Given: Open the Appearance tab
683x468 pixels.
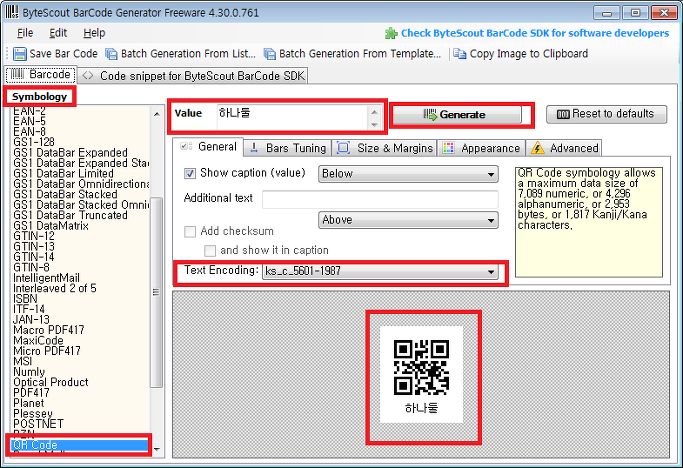Looking at the screenshot, I should [x=481, y=148].
